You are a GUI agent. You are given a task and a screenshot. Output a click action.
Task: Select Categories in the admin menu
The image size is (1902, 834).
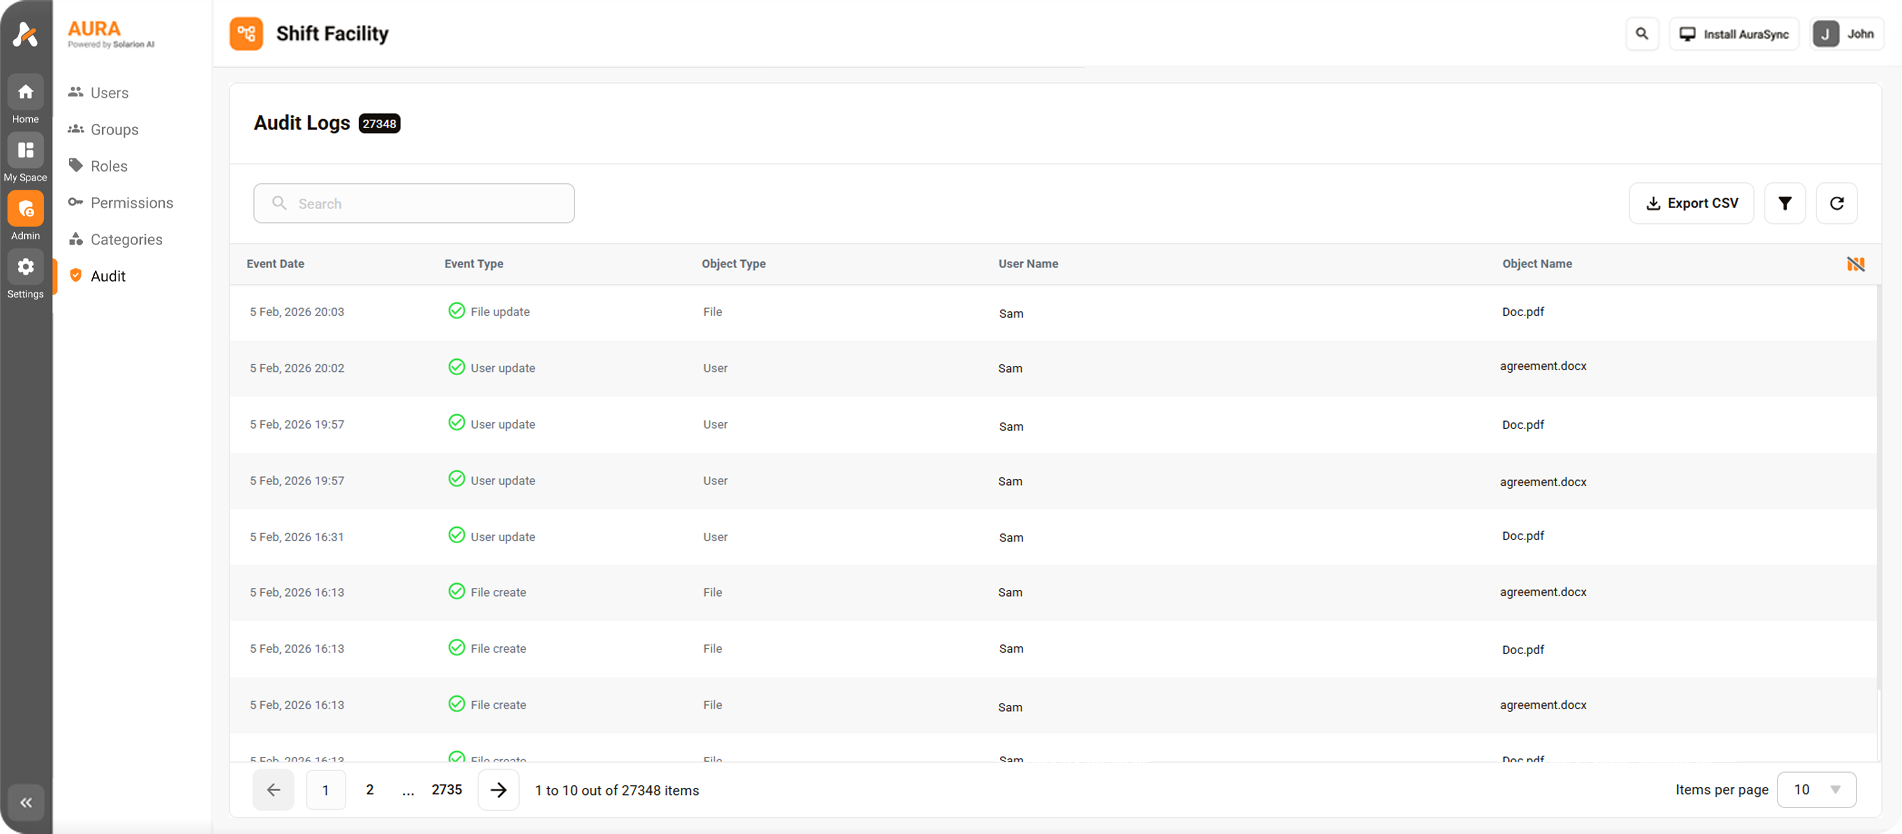[126, 240]
